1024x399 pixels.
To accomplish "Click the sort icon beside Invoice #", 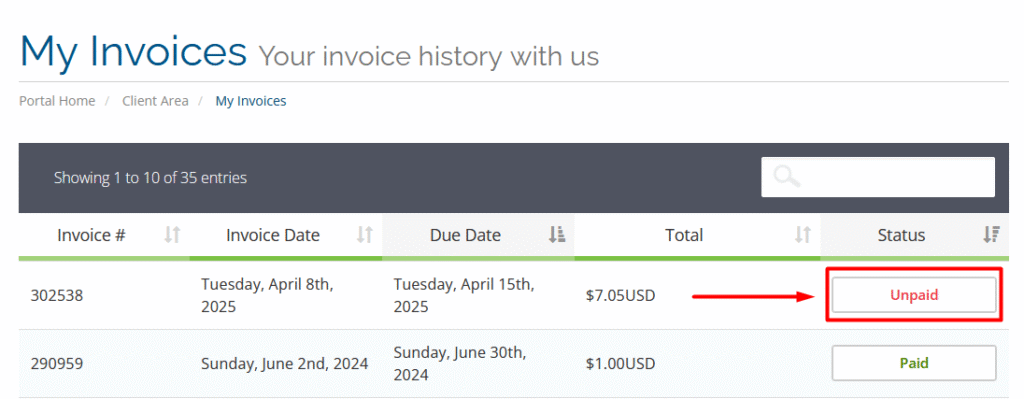I will (x=172, y=235).
